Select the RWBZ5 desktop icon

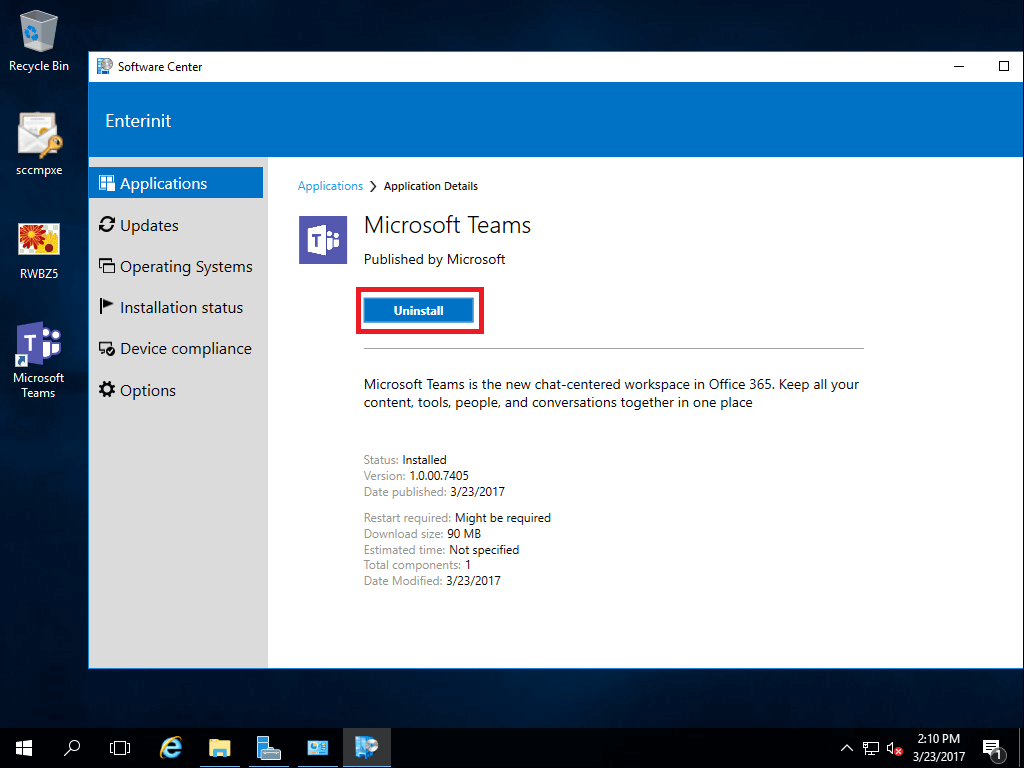(39, 251)
